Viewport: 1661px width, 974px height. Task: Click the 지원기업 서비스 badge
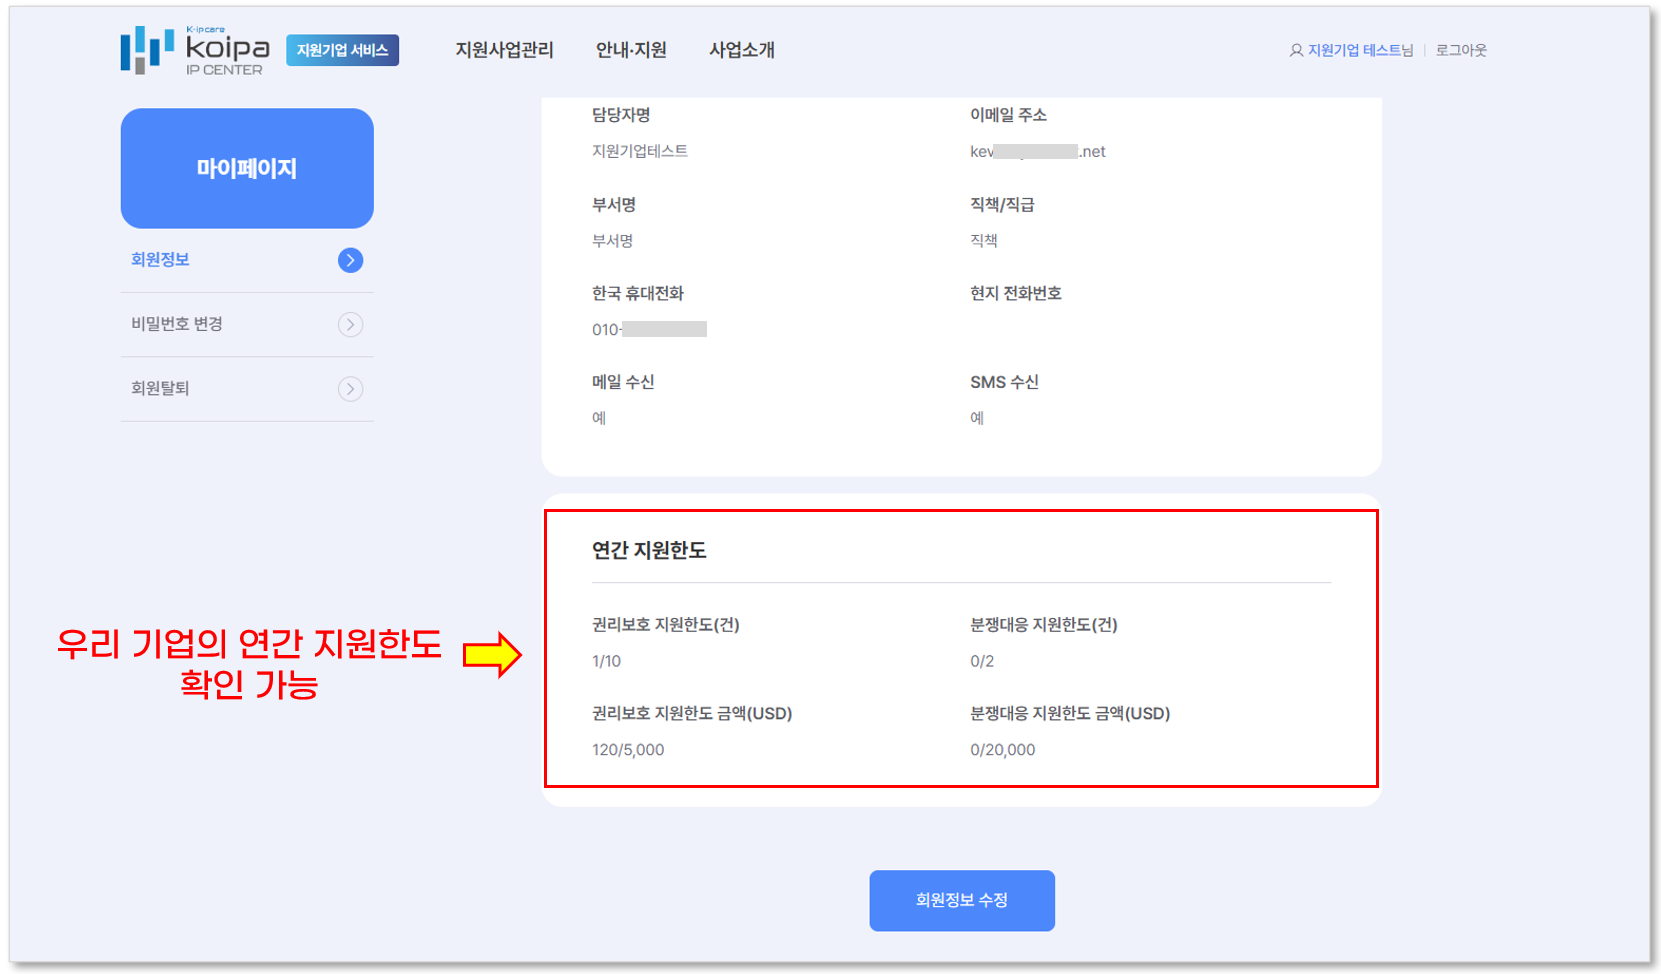pos(342,50)
